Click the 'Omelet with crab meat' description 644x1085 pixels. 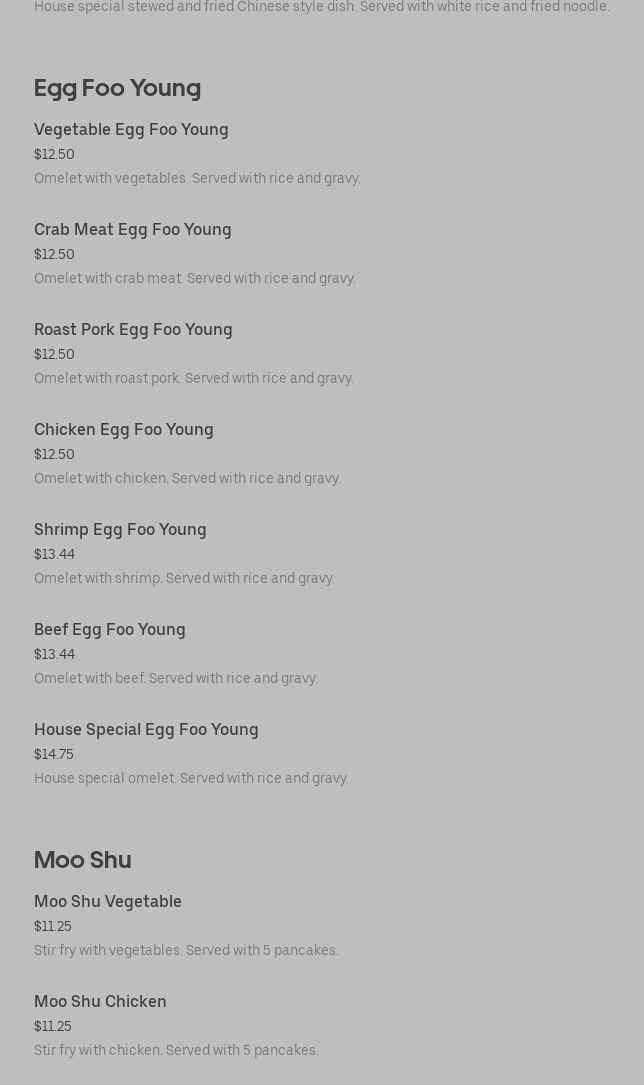click(195, 279)
